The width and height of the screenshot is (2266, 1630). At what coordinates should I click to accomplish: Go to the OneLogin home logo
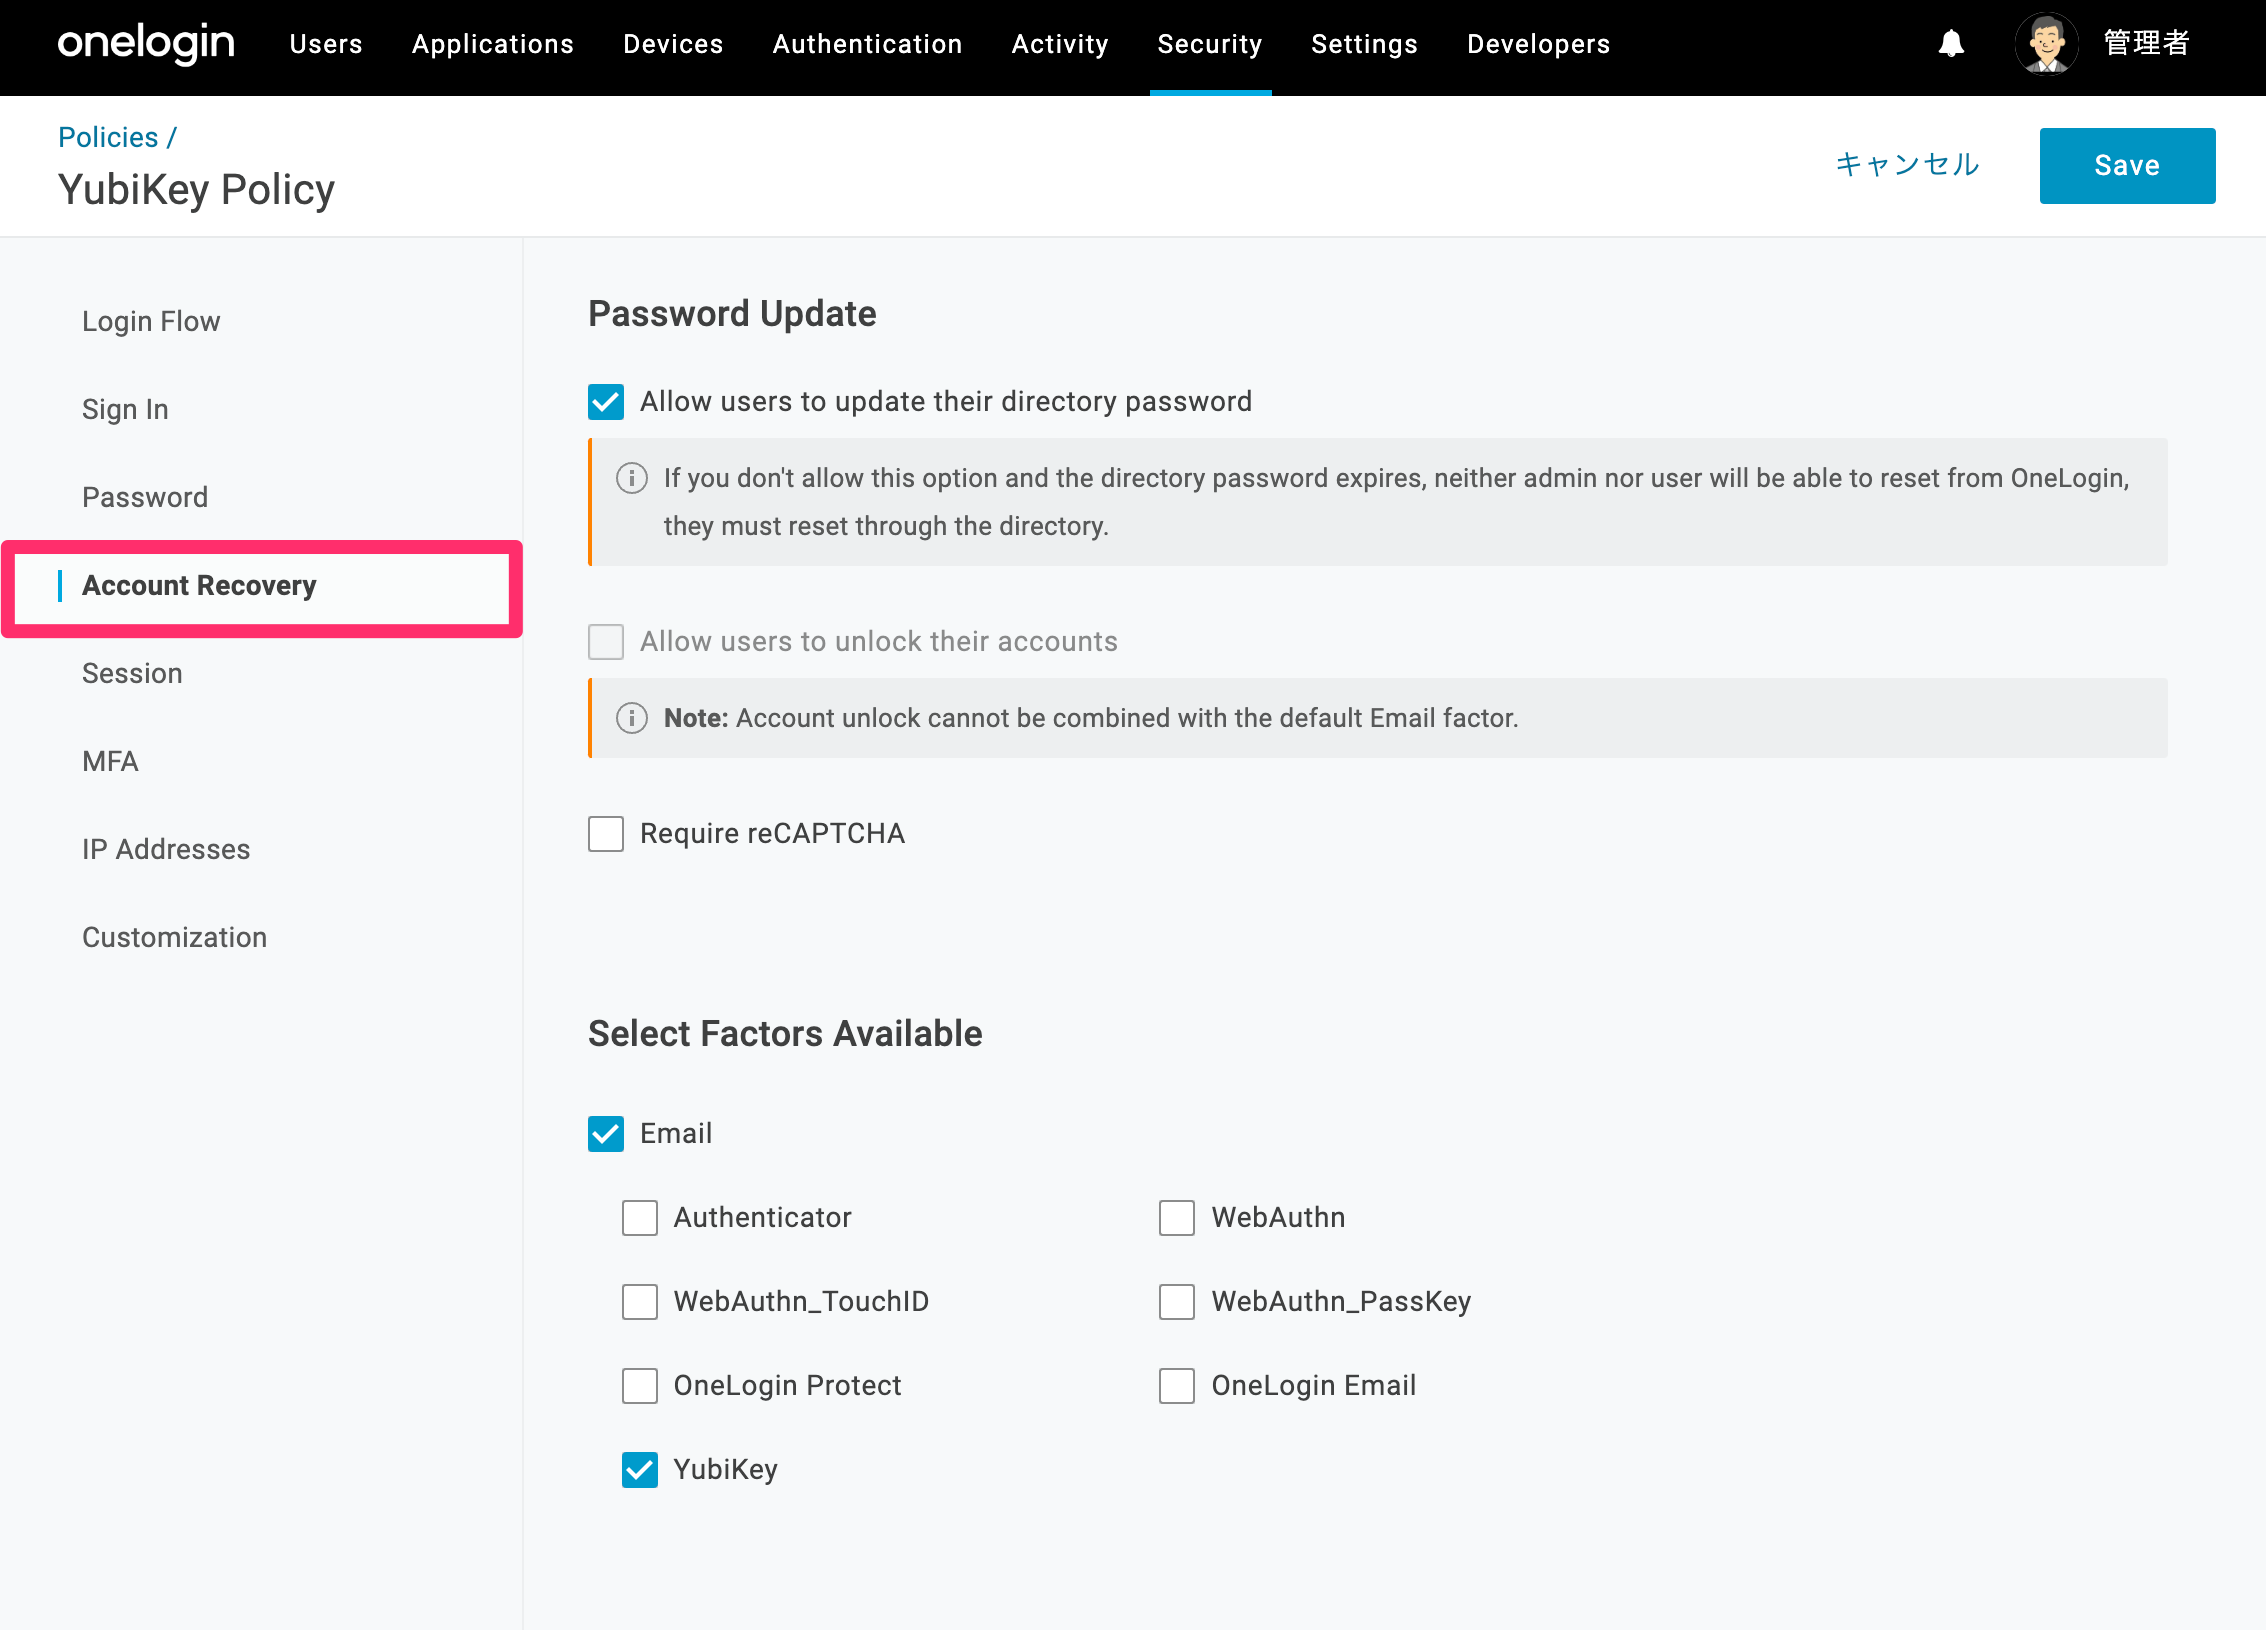click(x=146, y=44)
